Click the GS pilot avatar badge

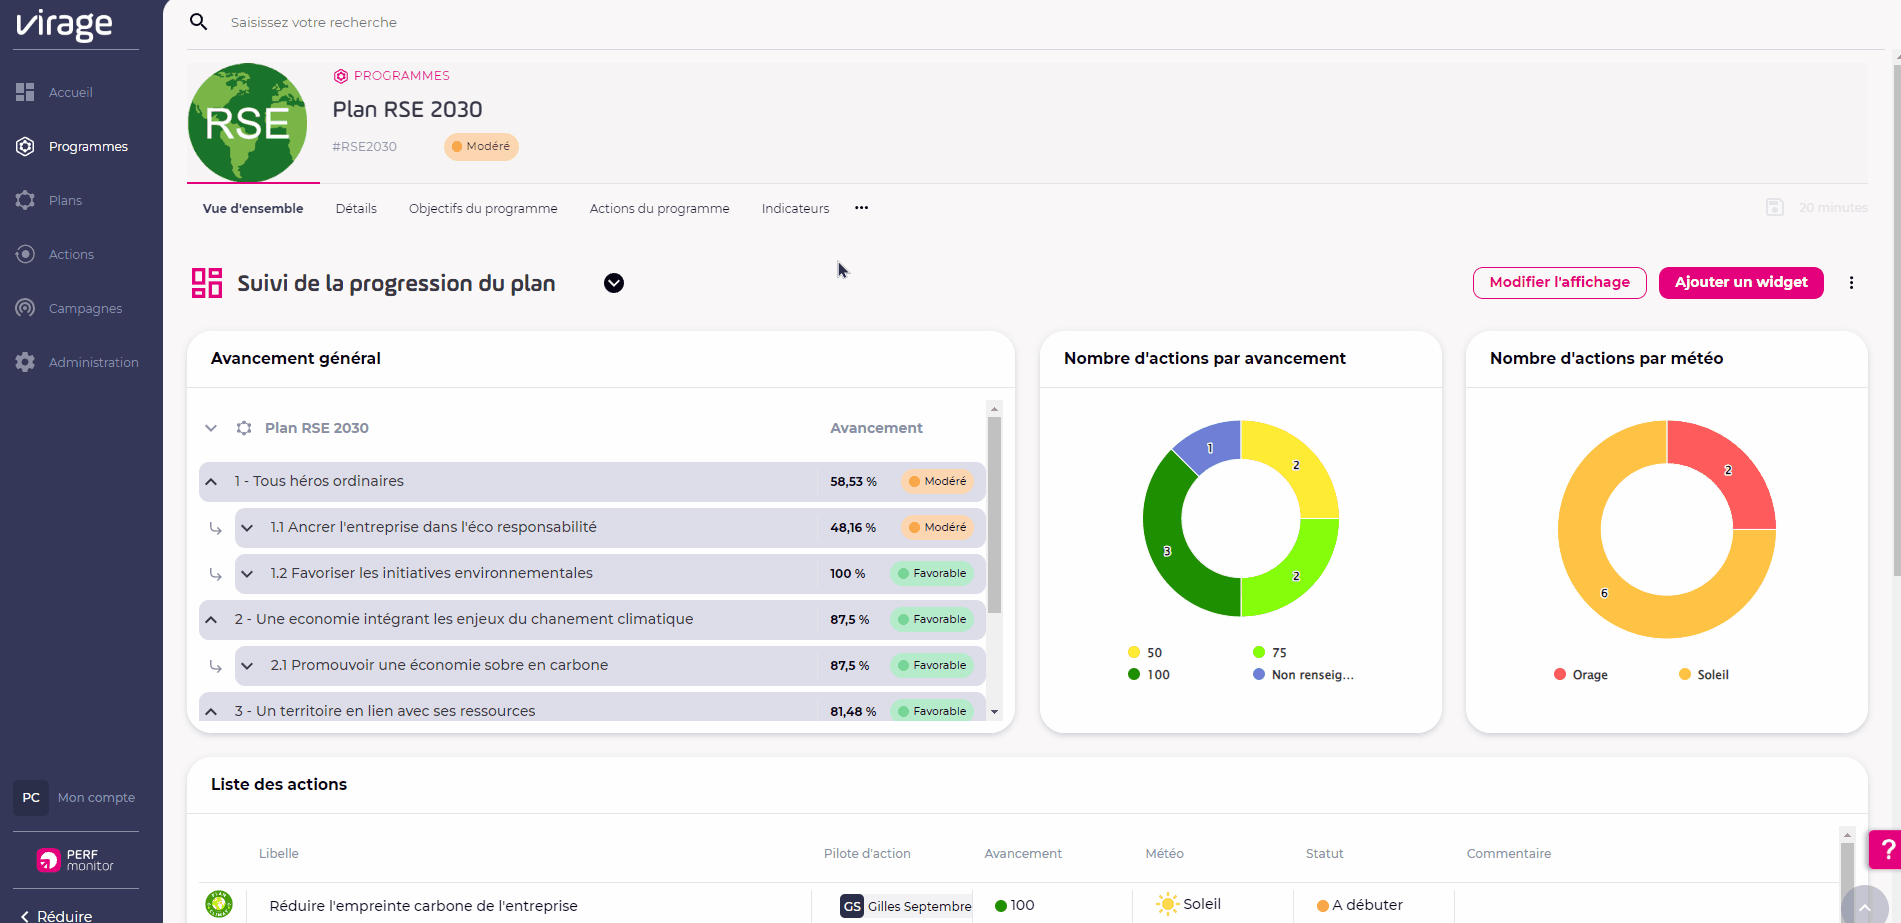click(852, 906)
